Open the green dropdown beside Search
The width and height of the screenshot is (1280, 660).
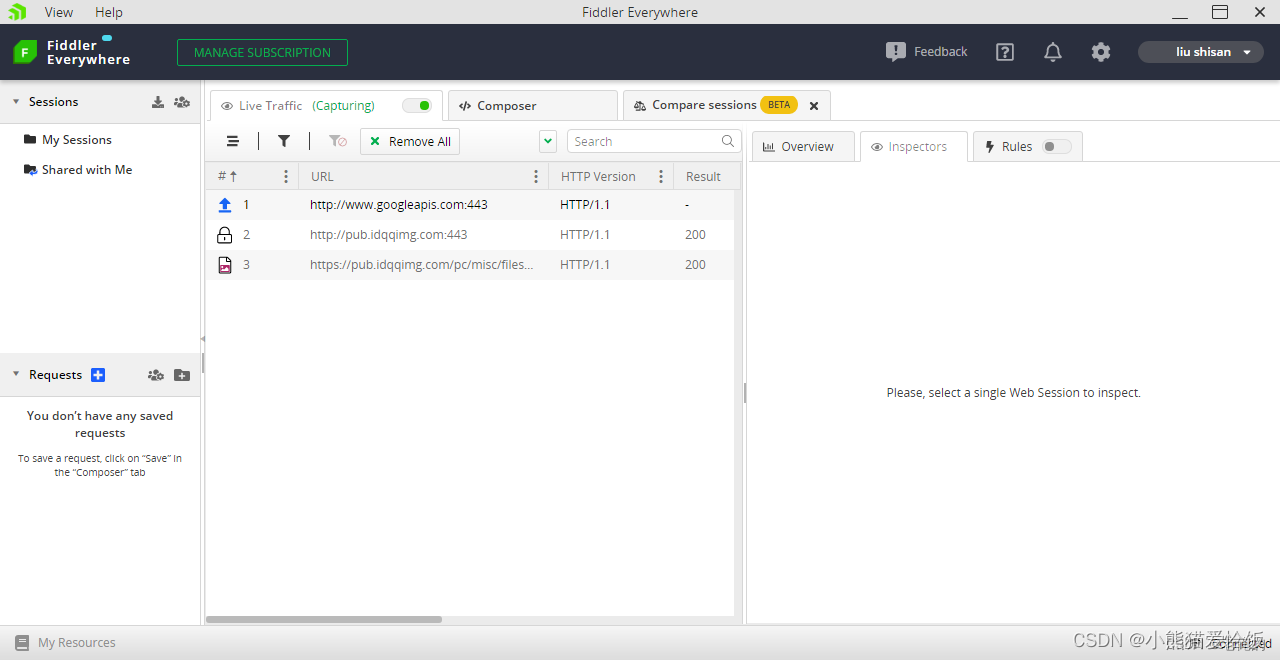click(548, 141)
